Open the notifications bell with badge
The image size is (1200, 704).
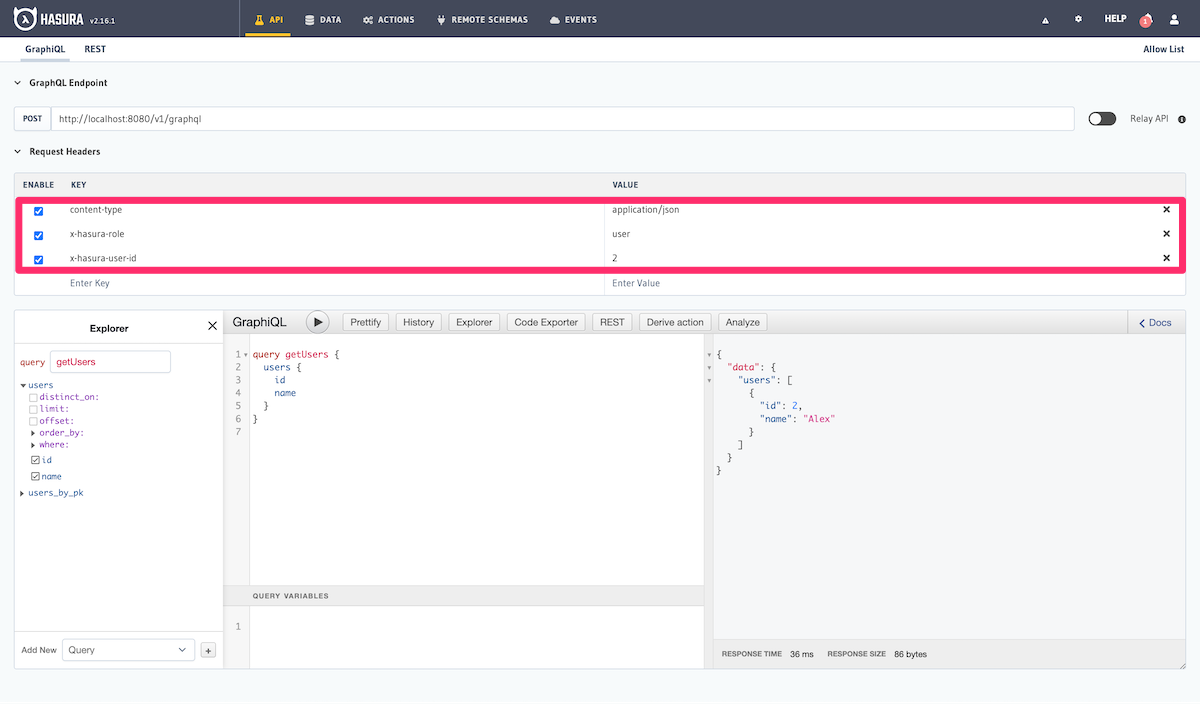point(1144,18)
